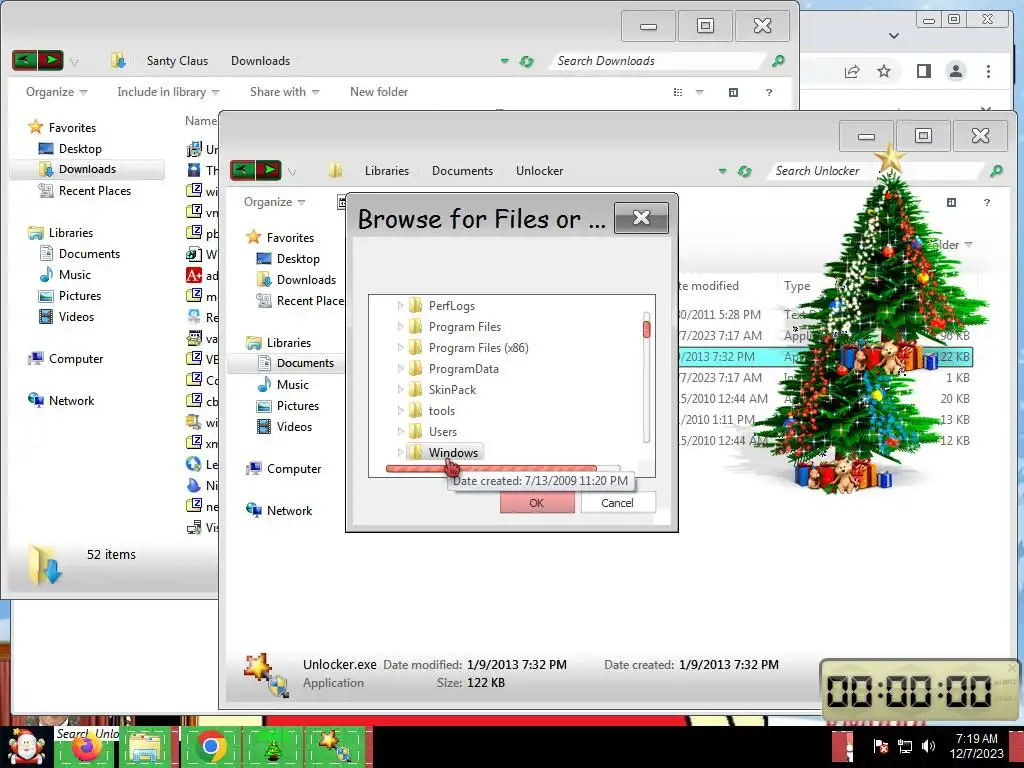Click the Search Downloads field
1024x768 pixels.
[656, 61]
